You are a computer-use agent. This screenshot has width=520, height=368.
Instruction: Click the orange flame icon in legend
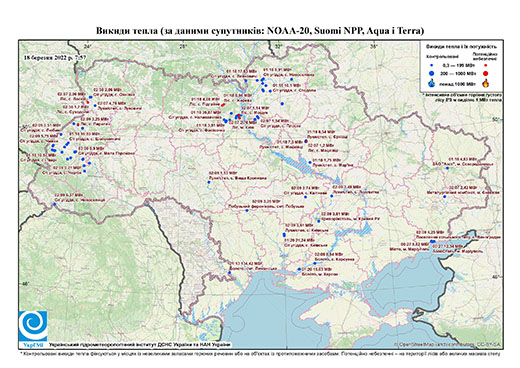click(x=486, y=83)
